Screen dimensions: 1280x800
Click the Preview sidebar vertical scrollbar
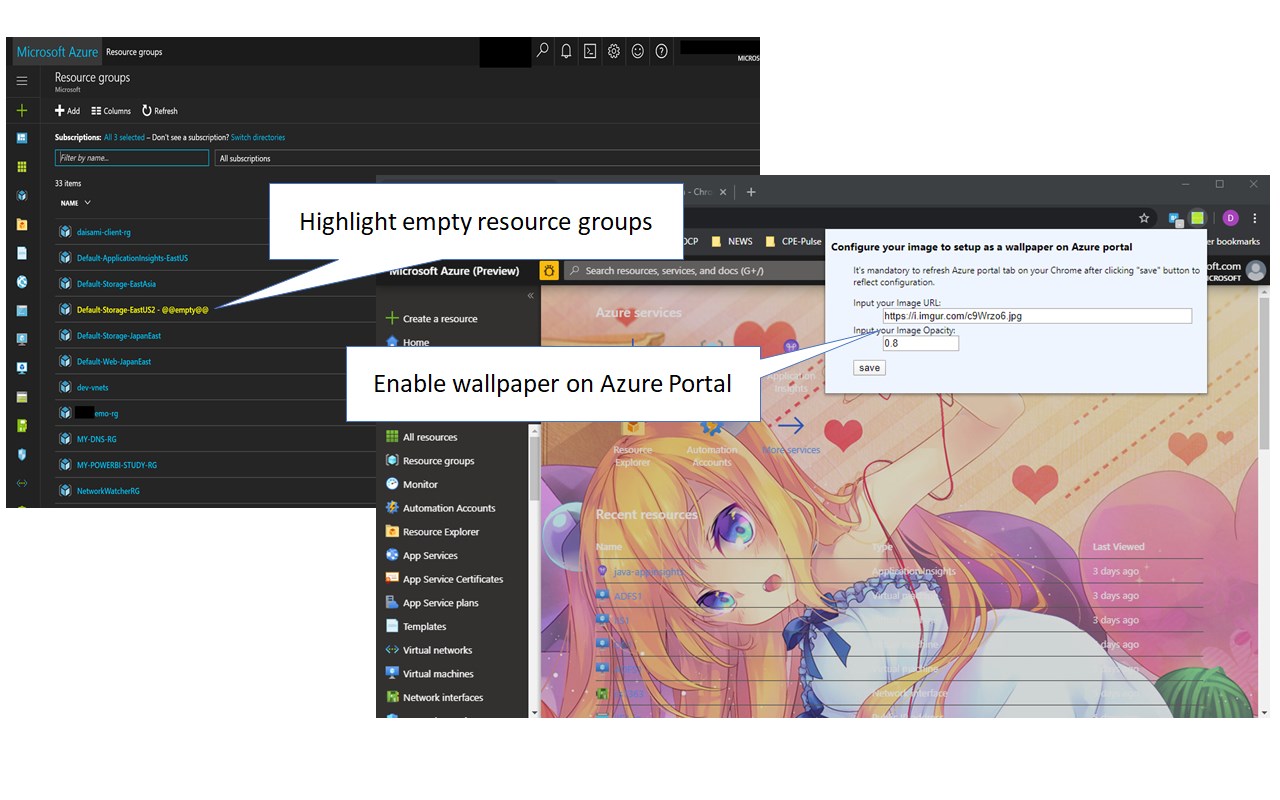tap(534, 470)
